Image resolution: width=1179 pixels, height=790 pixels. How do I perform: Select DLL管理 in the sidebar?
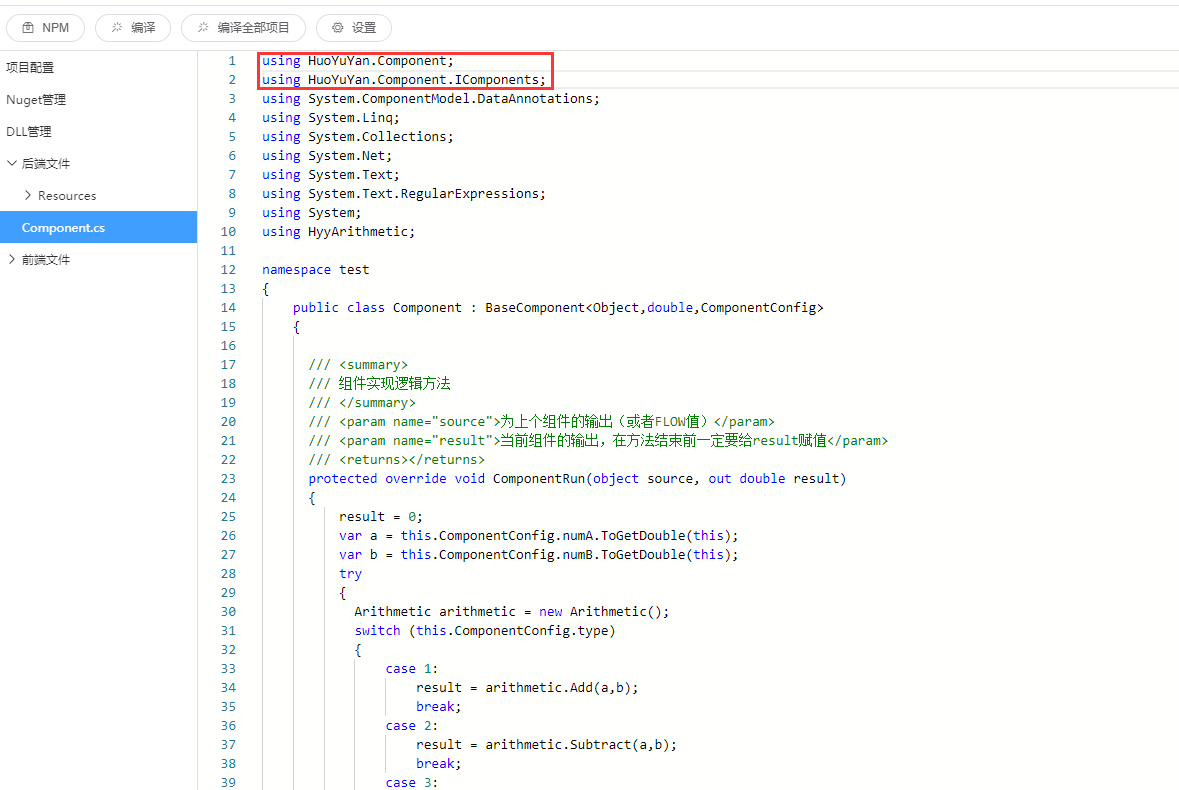[29, 132]
